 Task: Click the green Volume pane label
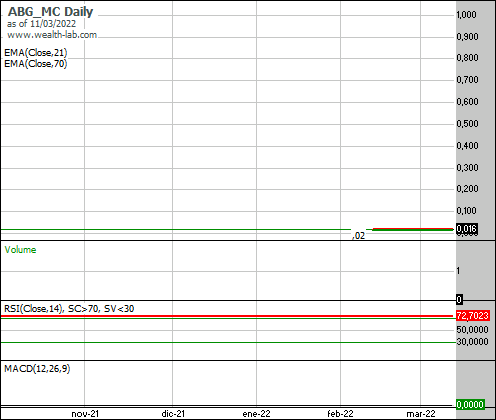20,250
